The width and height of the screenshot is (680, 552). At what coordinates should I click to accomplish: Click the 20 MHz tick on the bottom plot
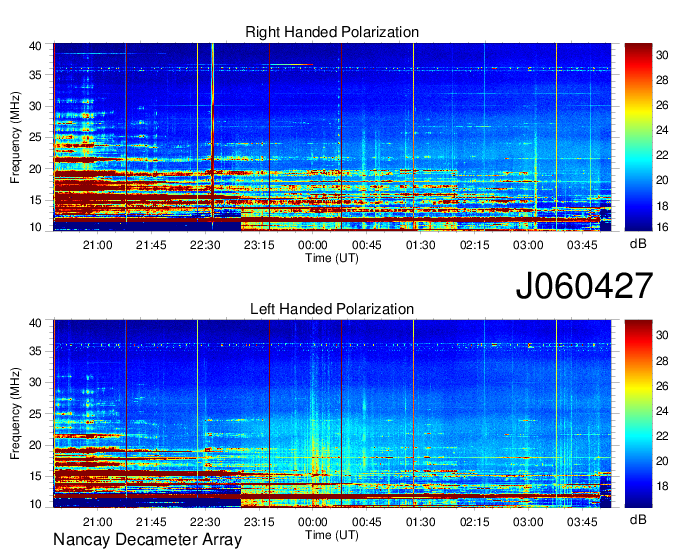36,445
